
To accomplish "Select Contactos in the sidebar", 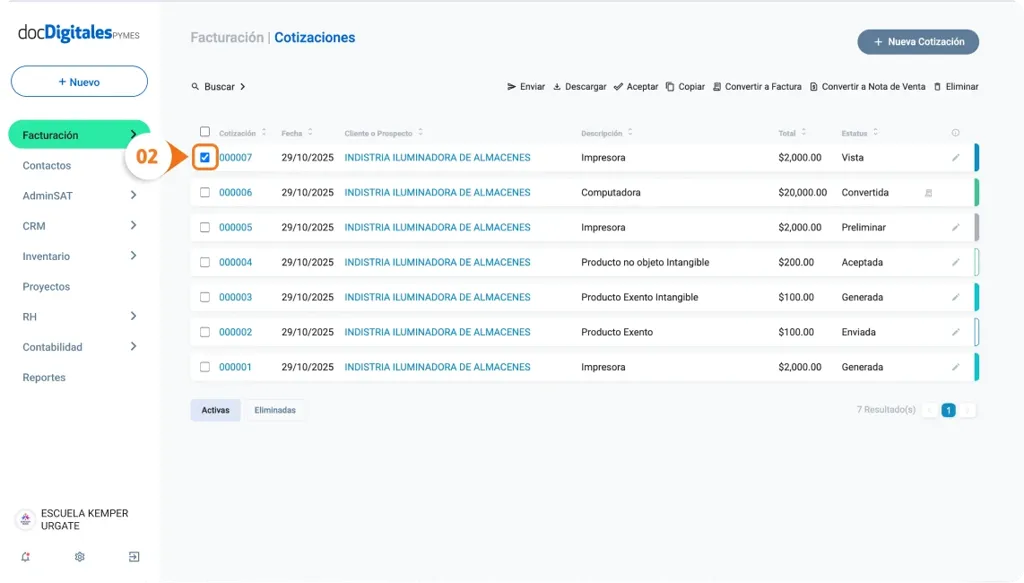I will pos(46,165).
